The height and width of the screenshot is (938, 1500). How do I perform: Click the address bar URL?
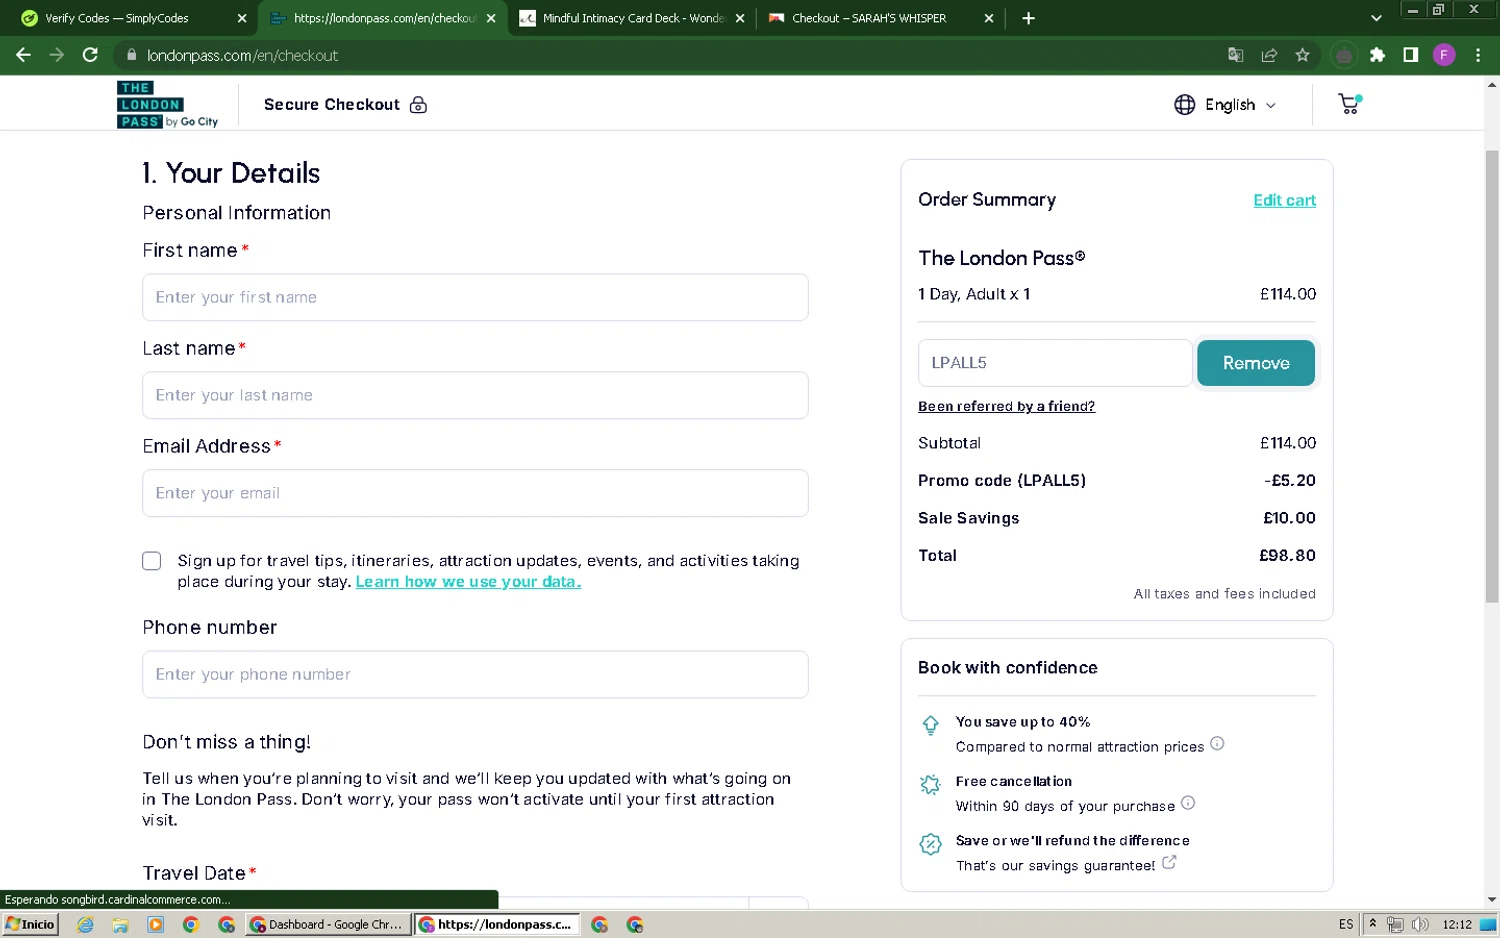243,56
